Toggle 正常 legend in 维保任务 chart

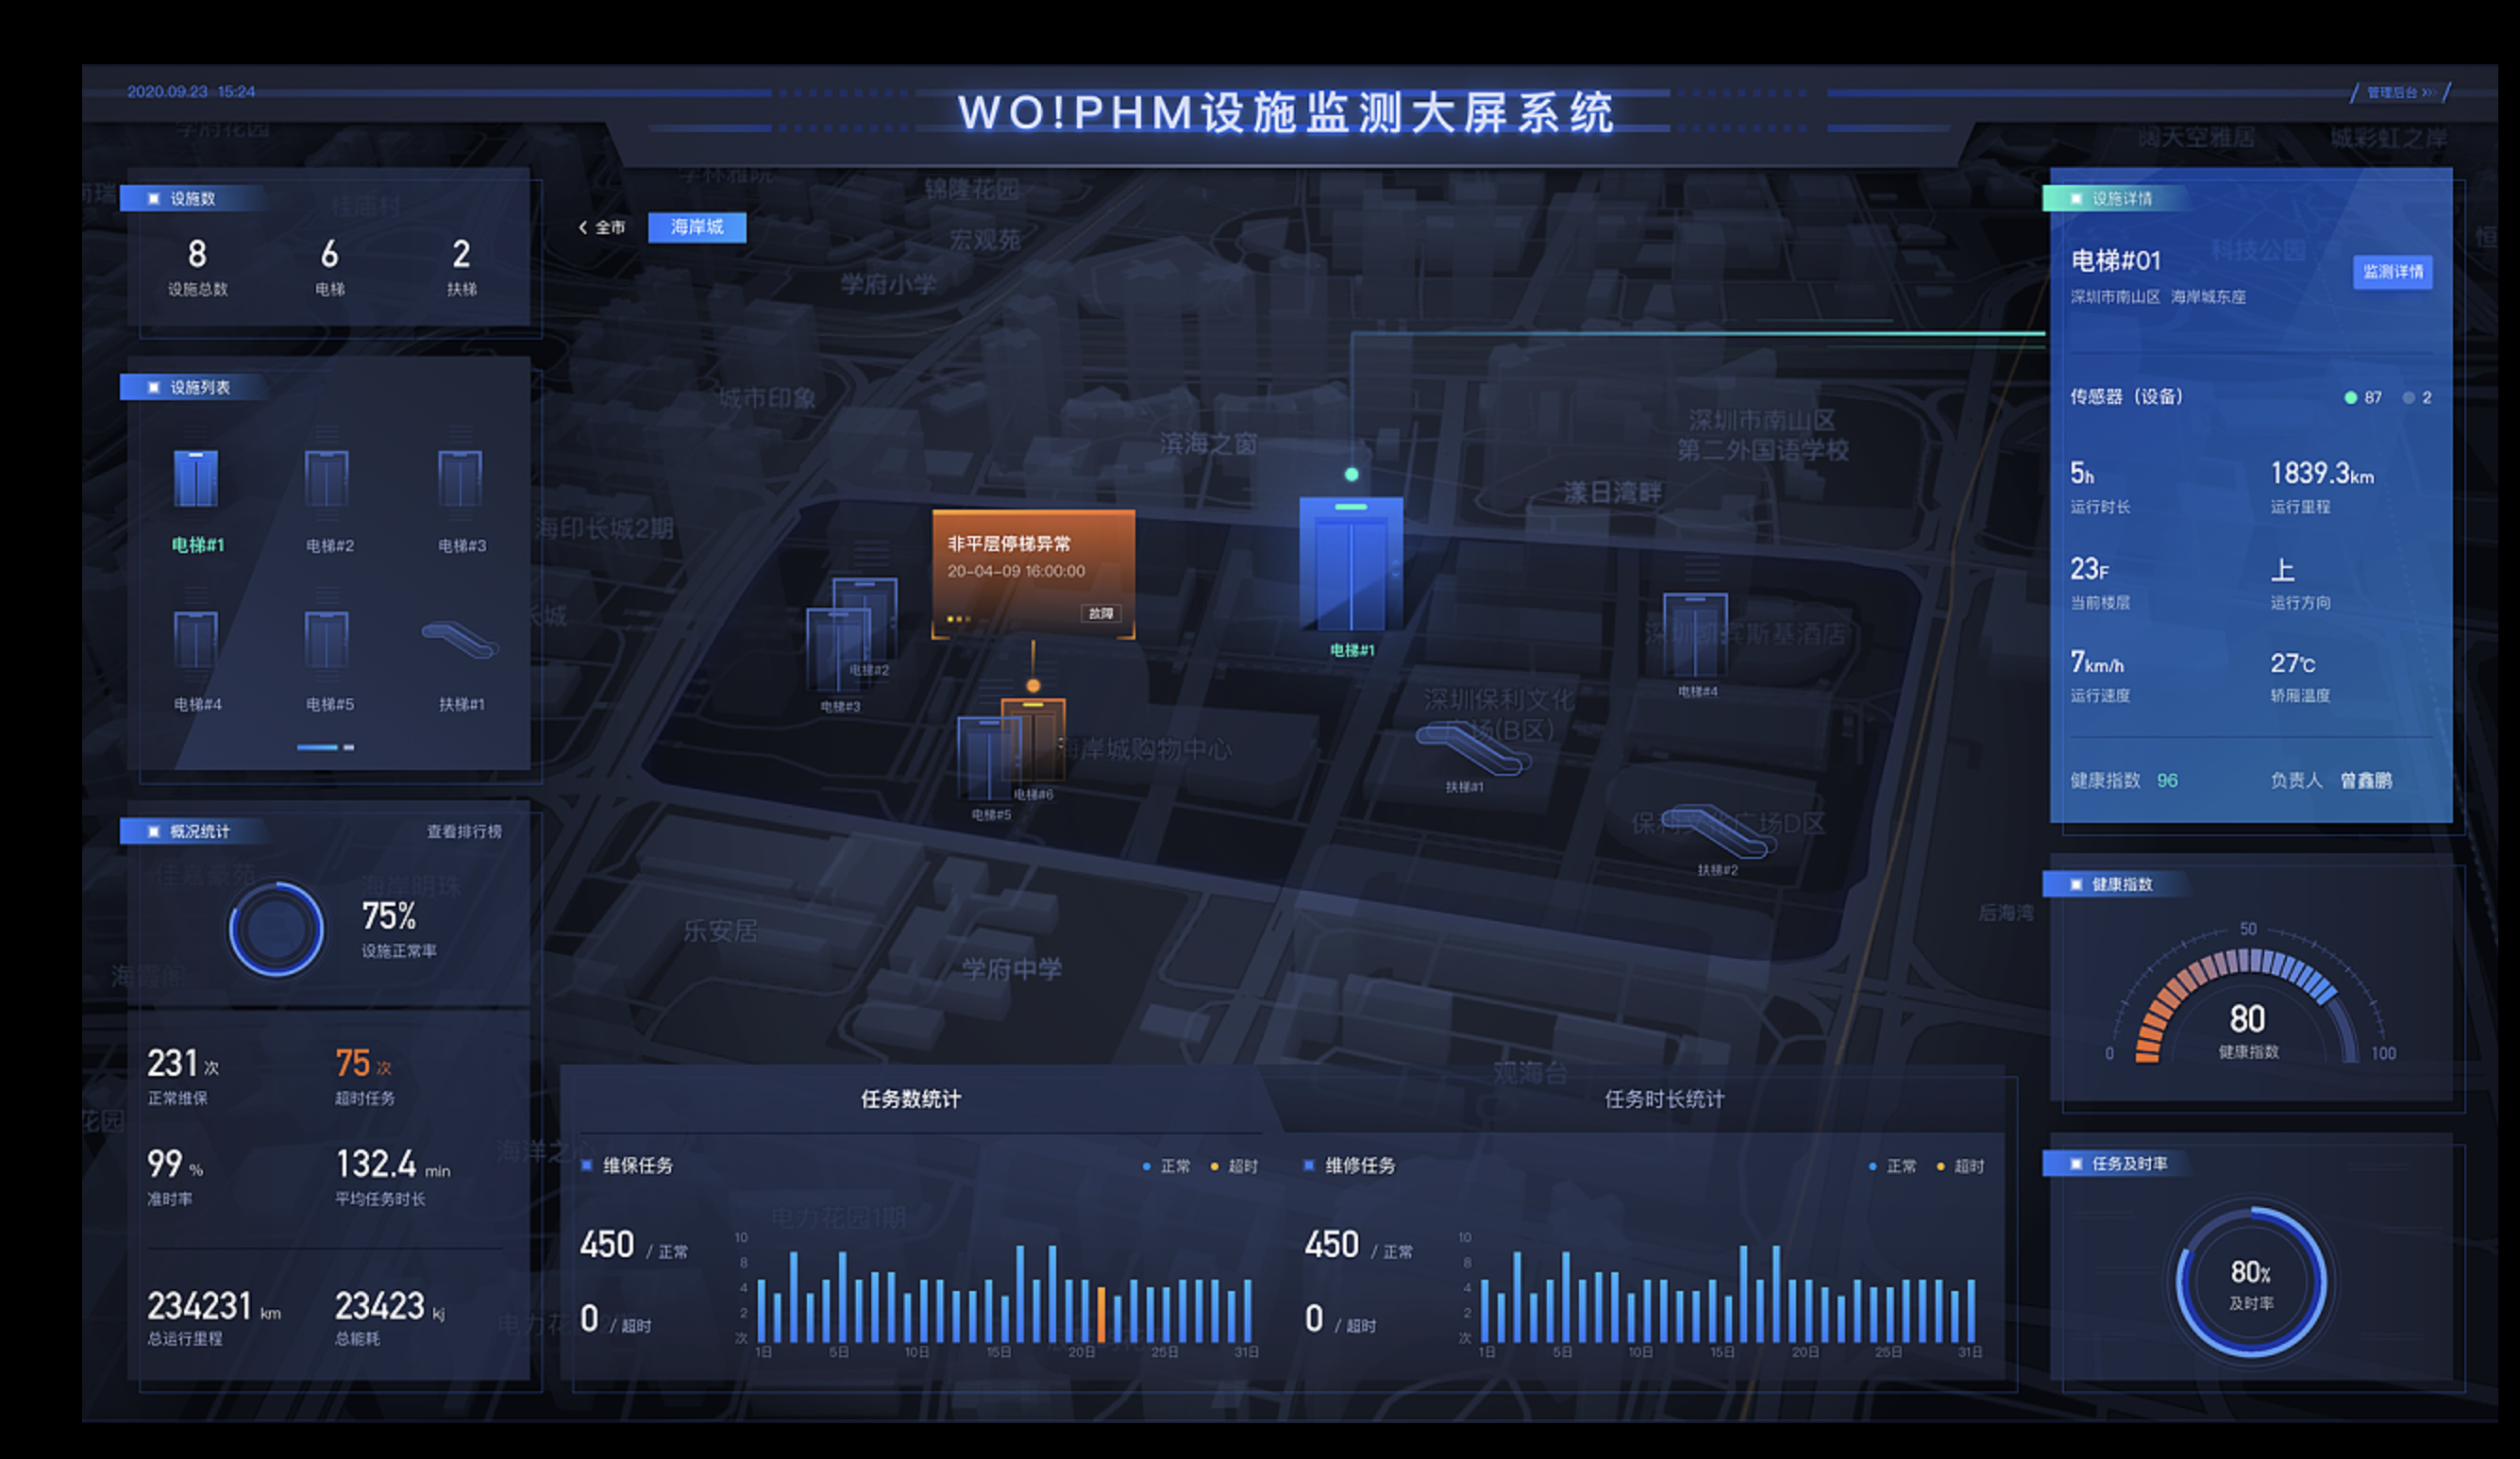1166,1166
